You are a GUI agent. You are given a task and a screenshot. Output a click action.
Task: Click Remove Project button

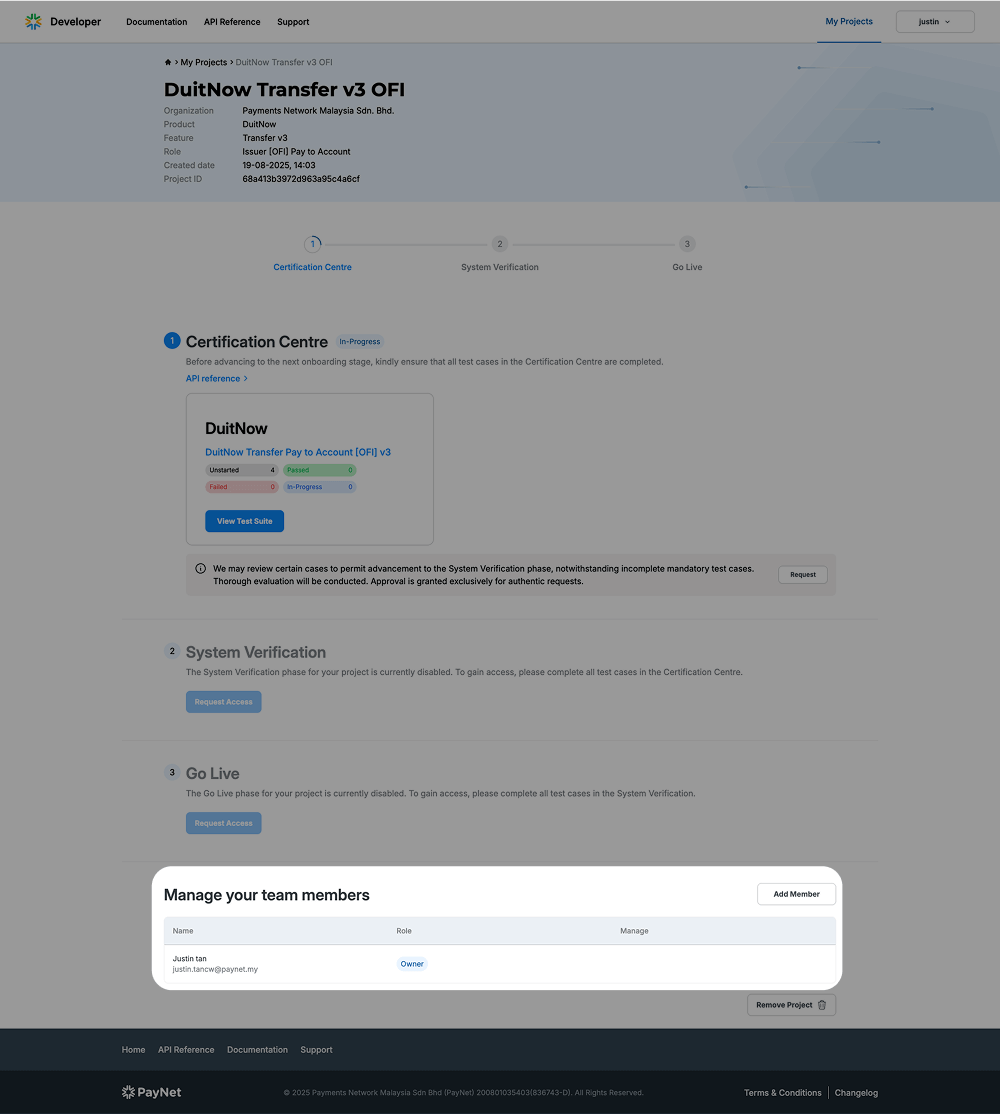(x=791, y=1005)
